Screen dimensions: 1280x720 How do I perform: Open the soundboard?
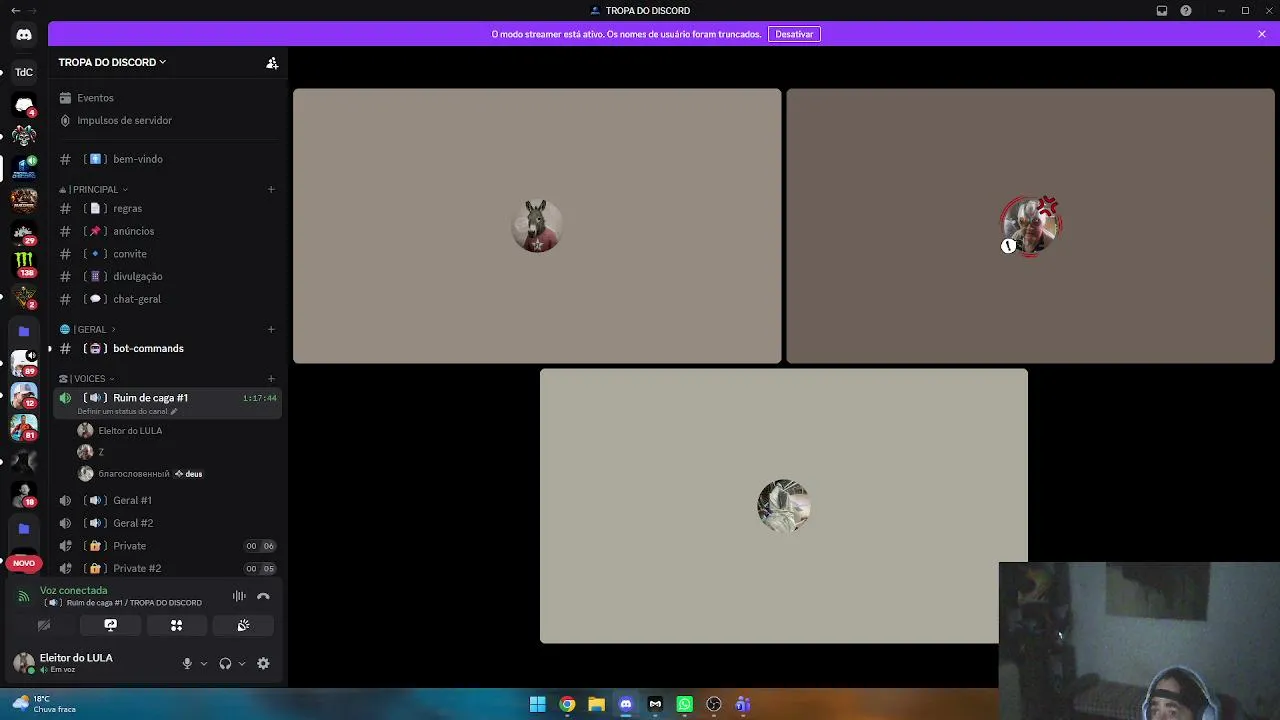(243, 625)
